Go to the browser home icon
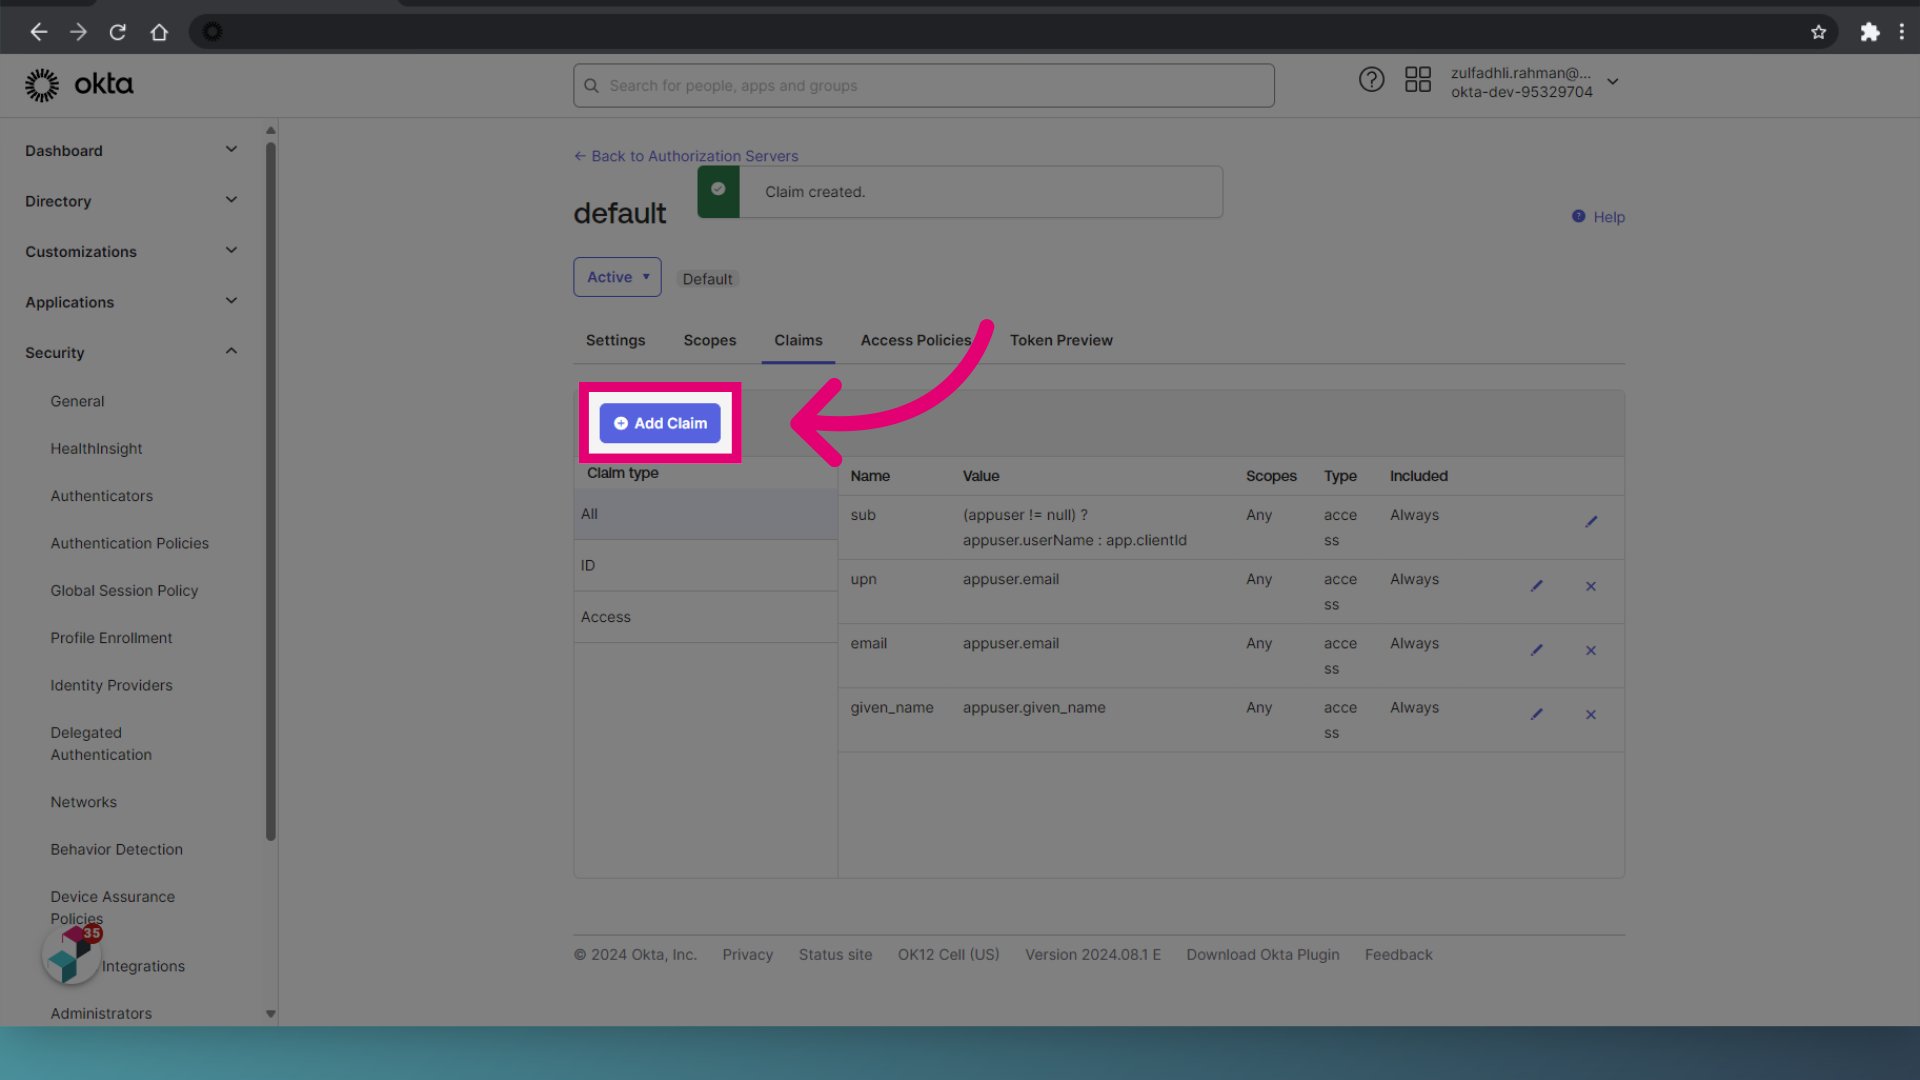1920x1080 pixels. click(159, 32)
